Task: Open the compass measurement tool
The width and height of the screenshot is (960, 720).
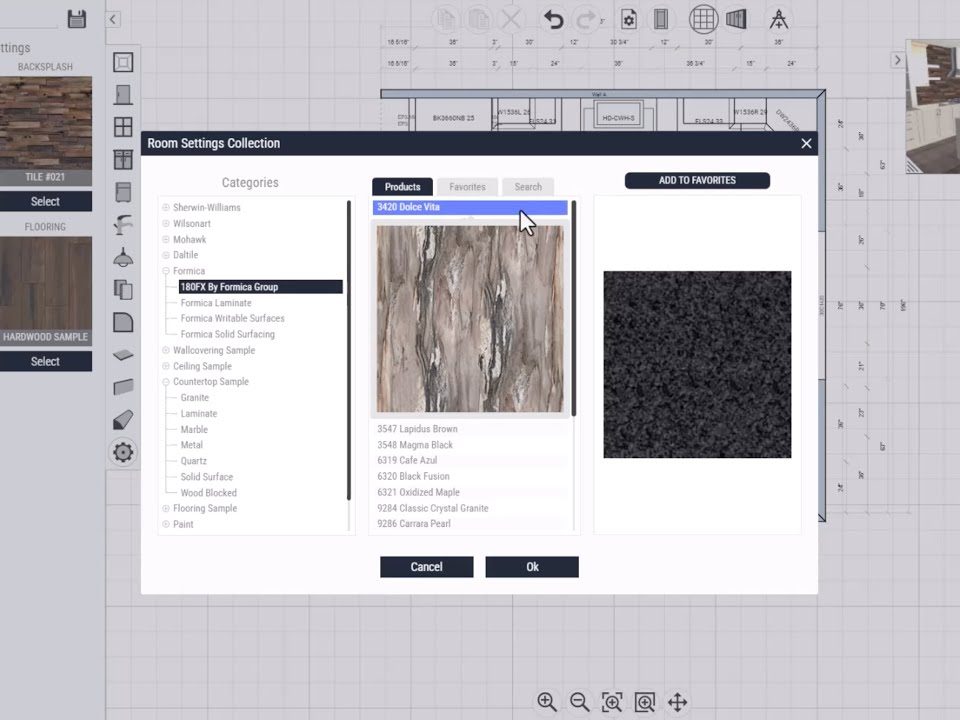Action: click(778, 19)
